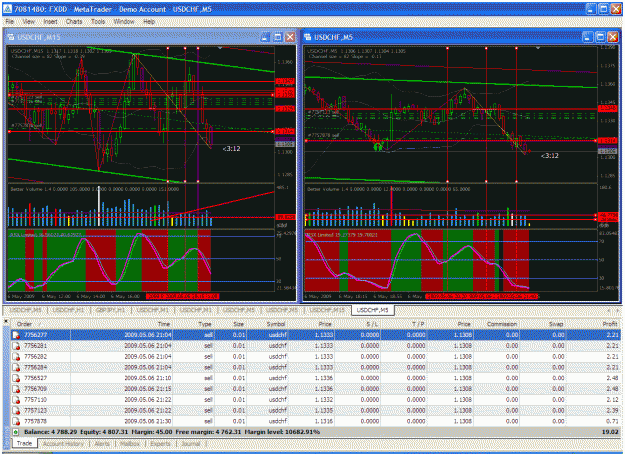Sort orders by the Swap column header
625x454 pixels.
pyautogui.click(x=543, y=324)
